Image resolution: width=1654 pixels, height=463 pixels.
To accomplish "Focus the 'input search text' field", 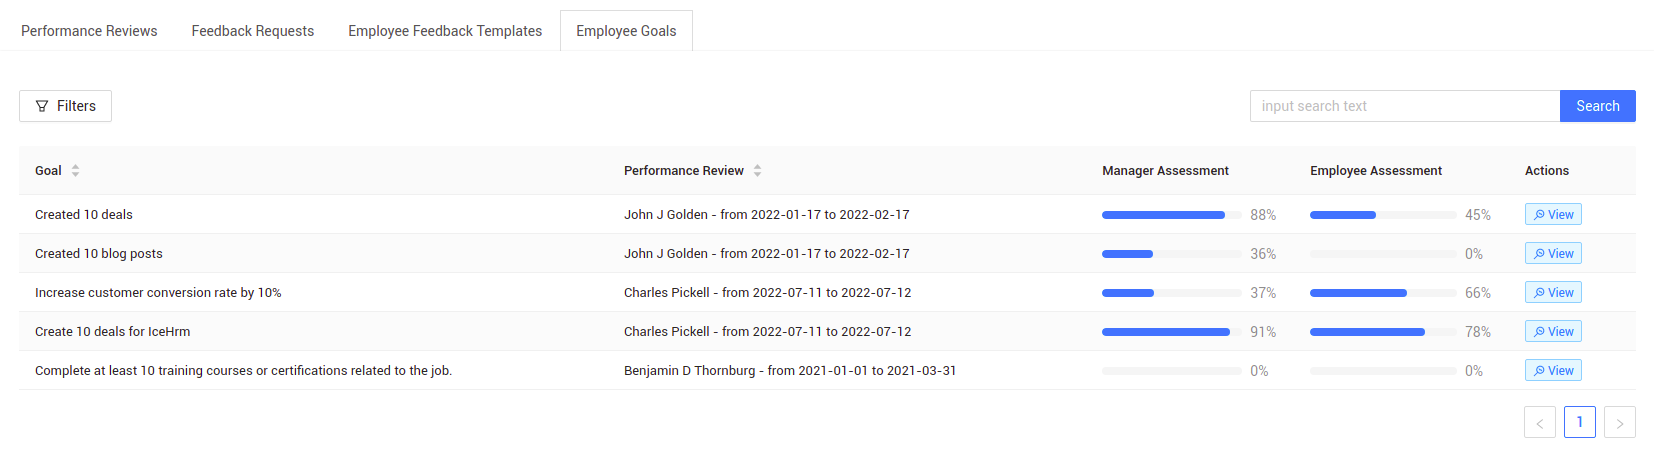I will [1405, 106].
